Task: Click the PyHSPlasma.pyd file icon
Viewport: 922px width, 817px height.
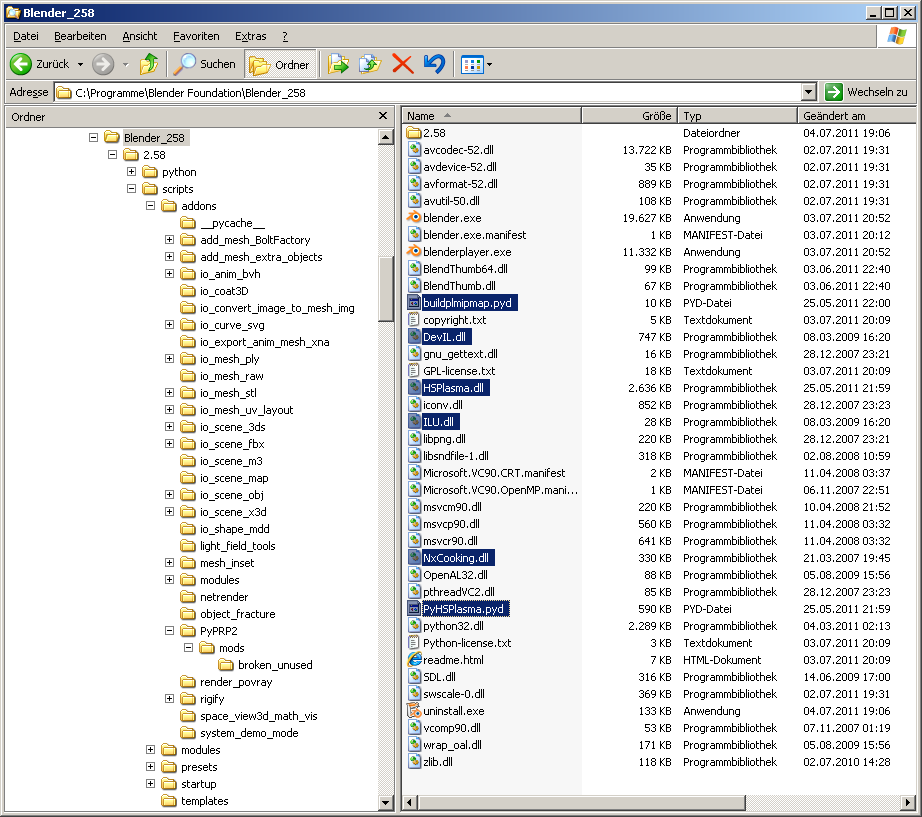Action: pyautogui.click(x=414, y=609)
